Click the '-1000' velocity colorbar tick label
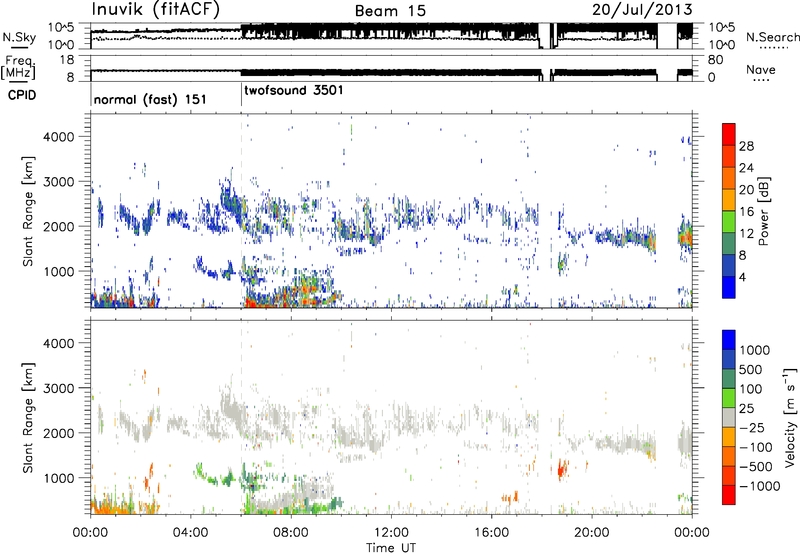Screen dimensions: 800x554 click(760, 486)
